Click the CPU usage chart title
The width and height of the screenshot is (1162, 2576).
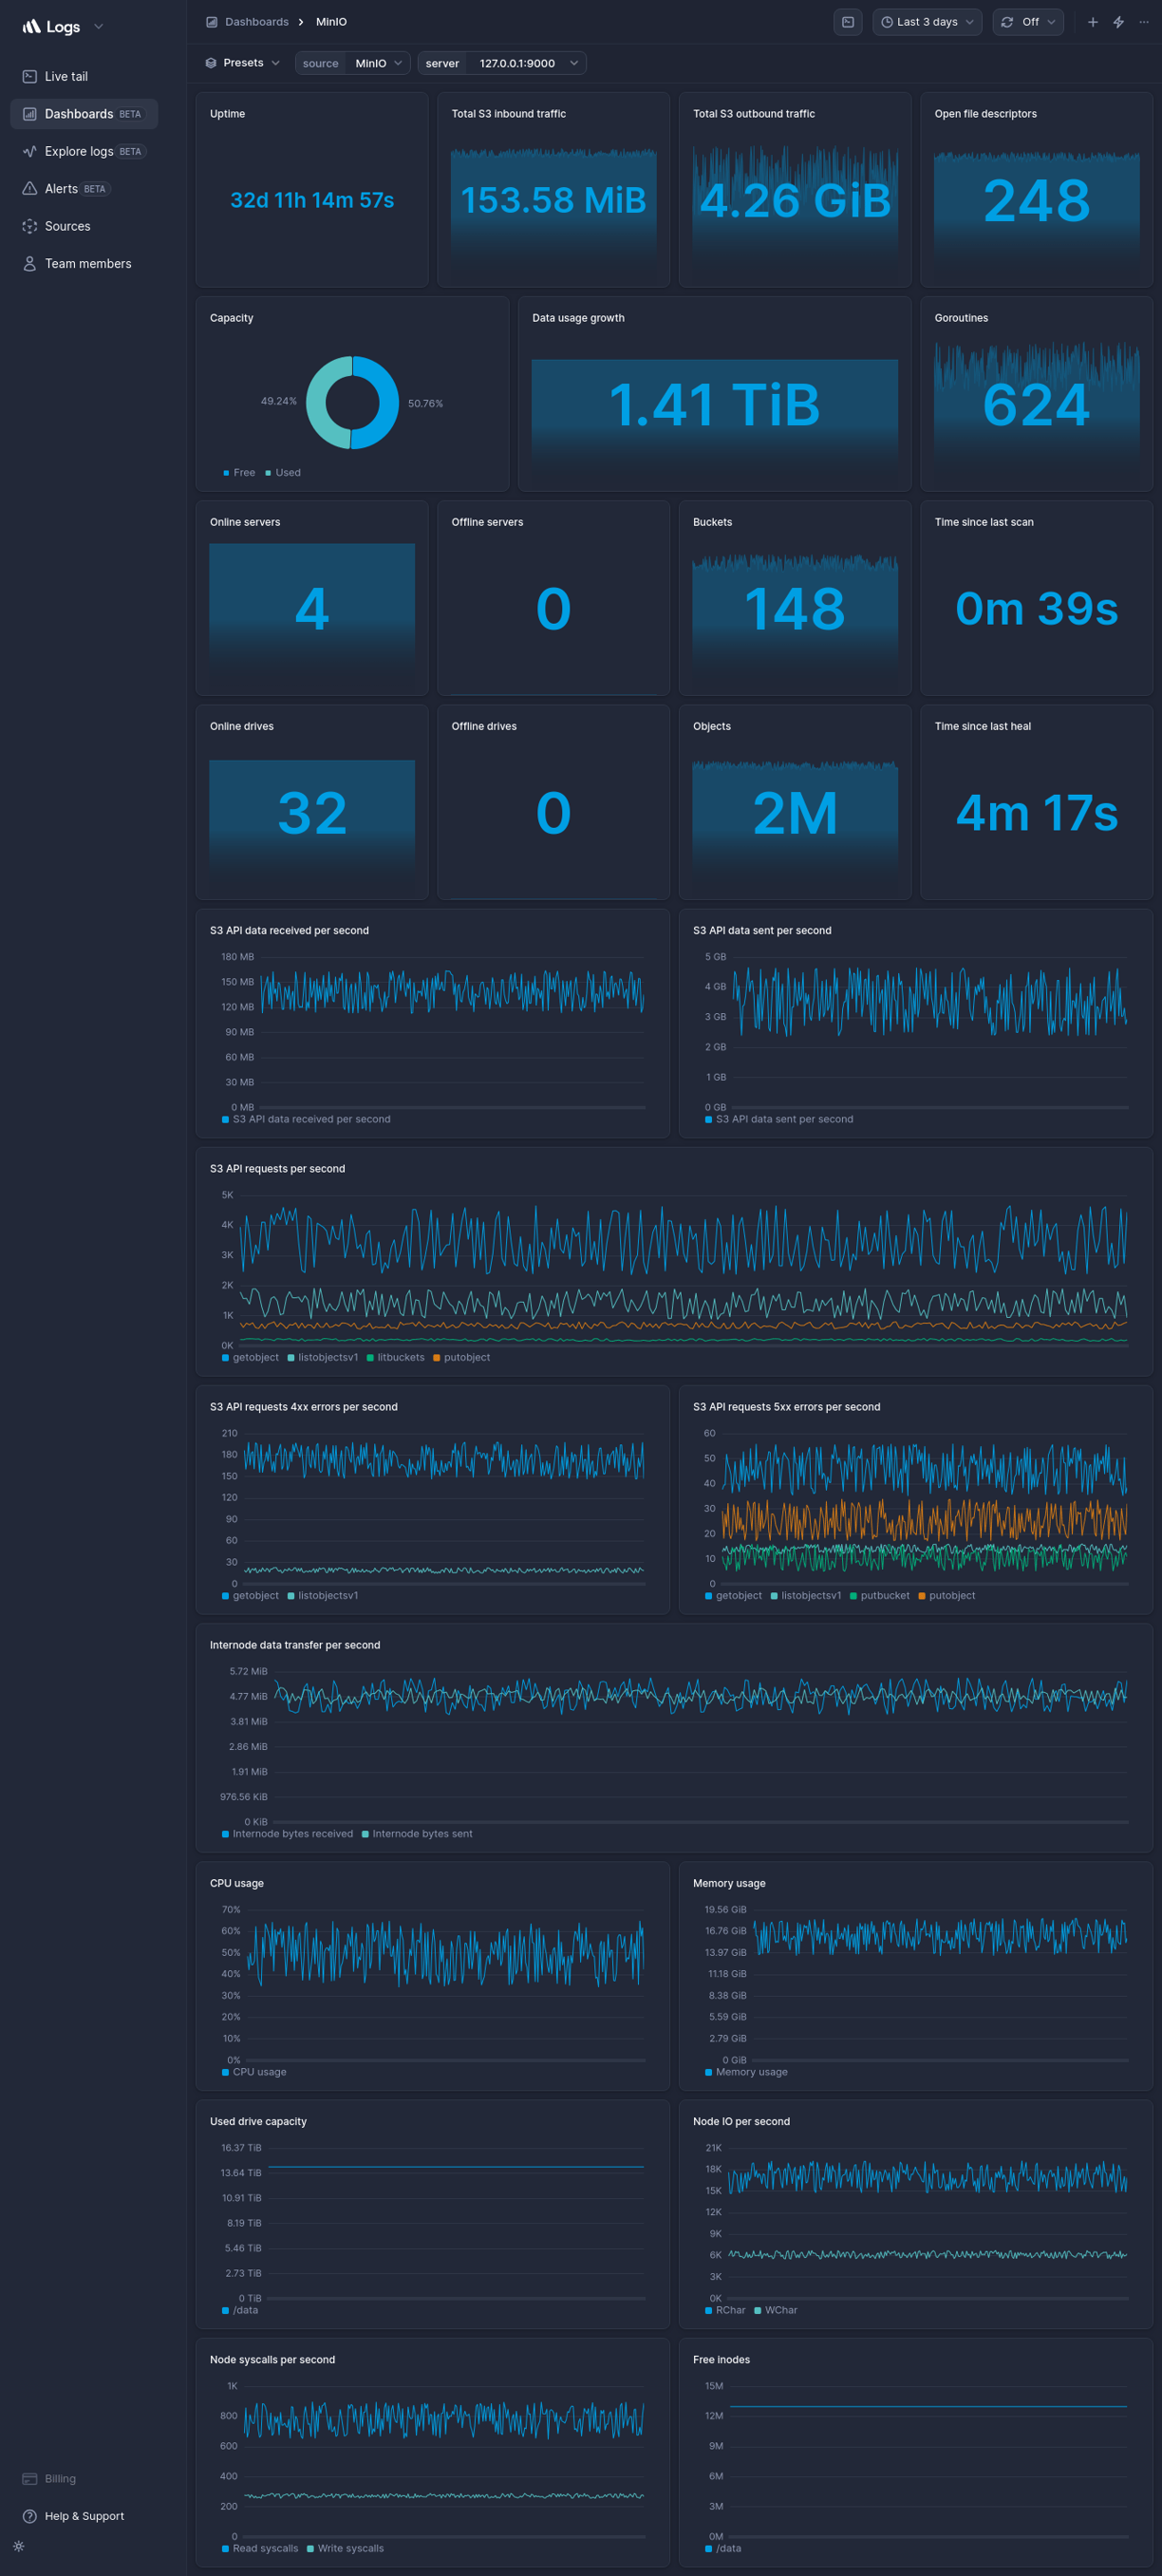pyautogui.click(x=237, y=1884)
